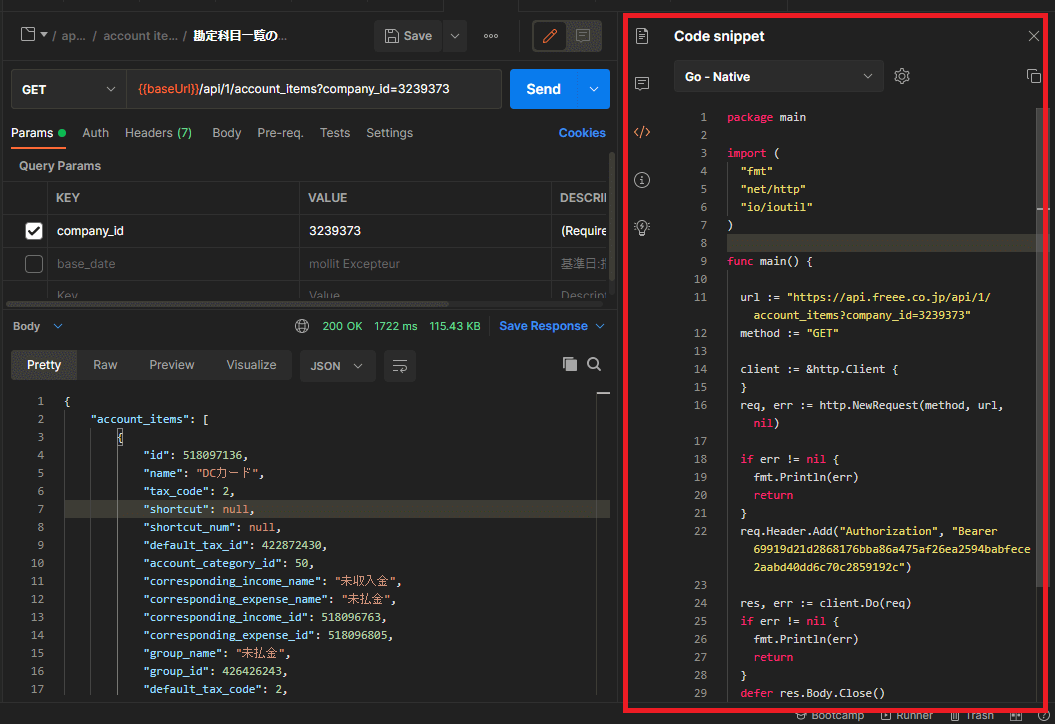Image resolution: width=1055 pixels, height=724 pixels.
Task: Open the Go - Native language dropdown
Action: coord(778,76)
